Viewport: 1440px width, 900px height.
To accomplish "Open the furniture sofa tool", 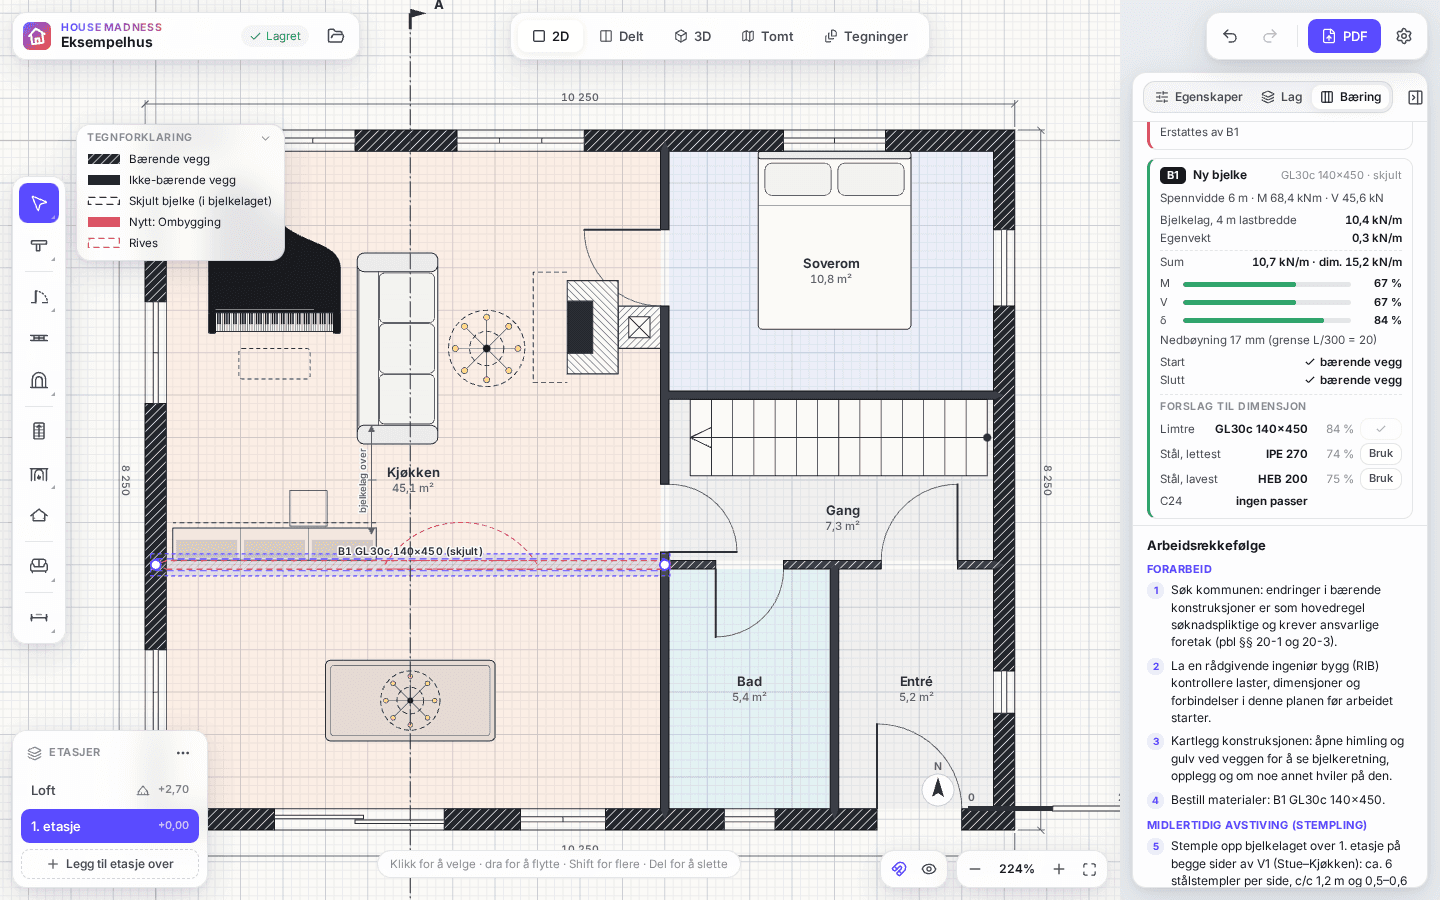I will pos(39,566).
